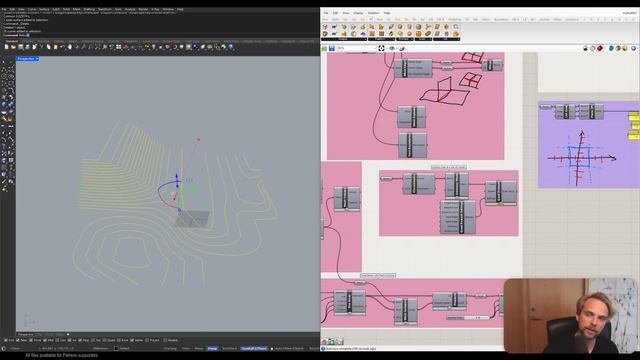Click Grasshopper Zoom Extents target icon
Screen dimensions: 640x360
click(381, 48)
